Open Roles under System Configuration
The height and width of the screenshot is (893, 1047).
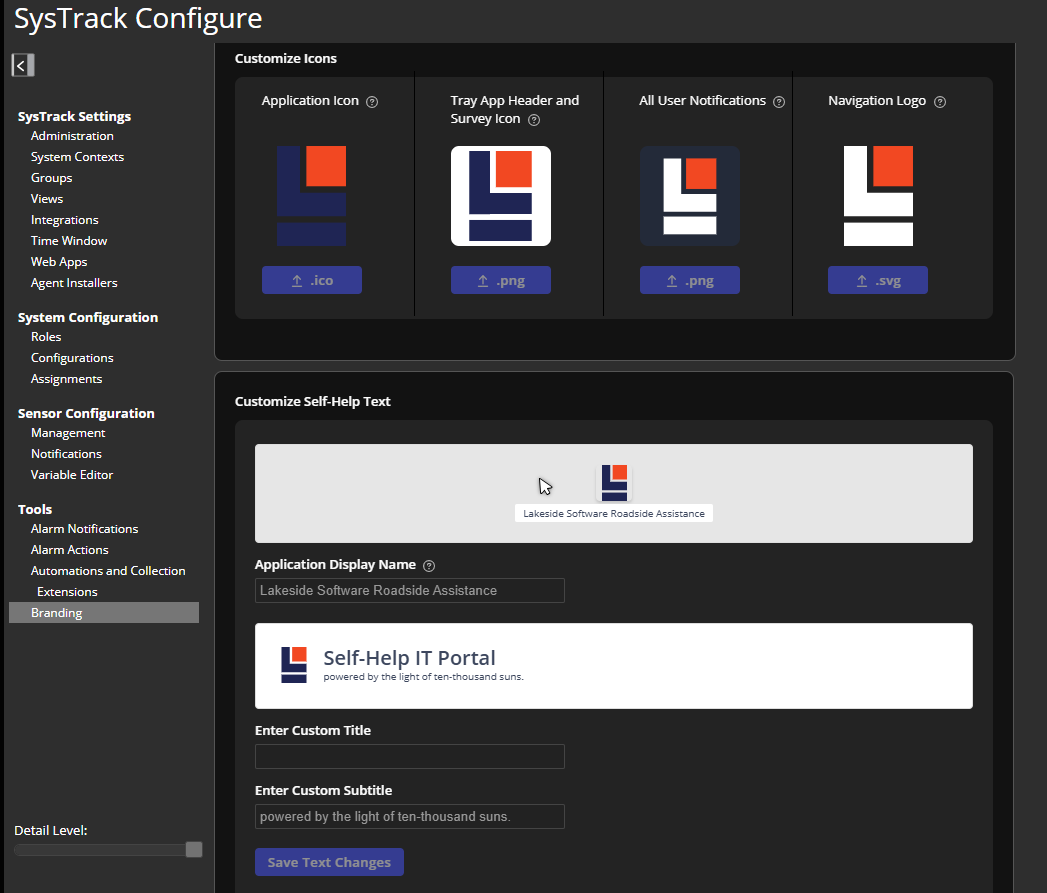coord(46,337)
